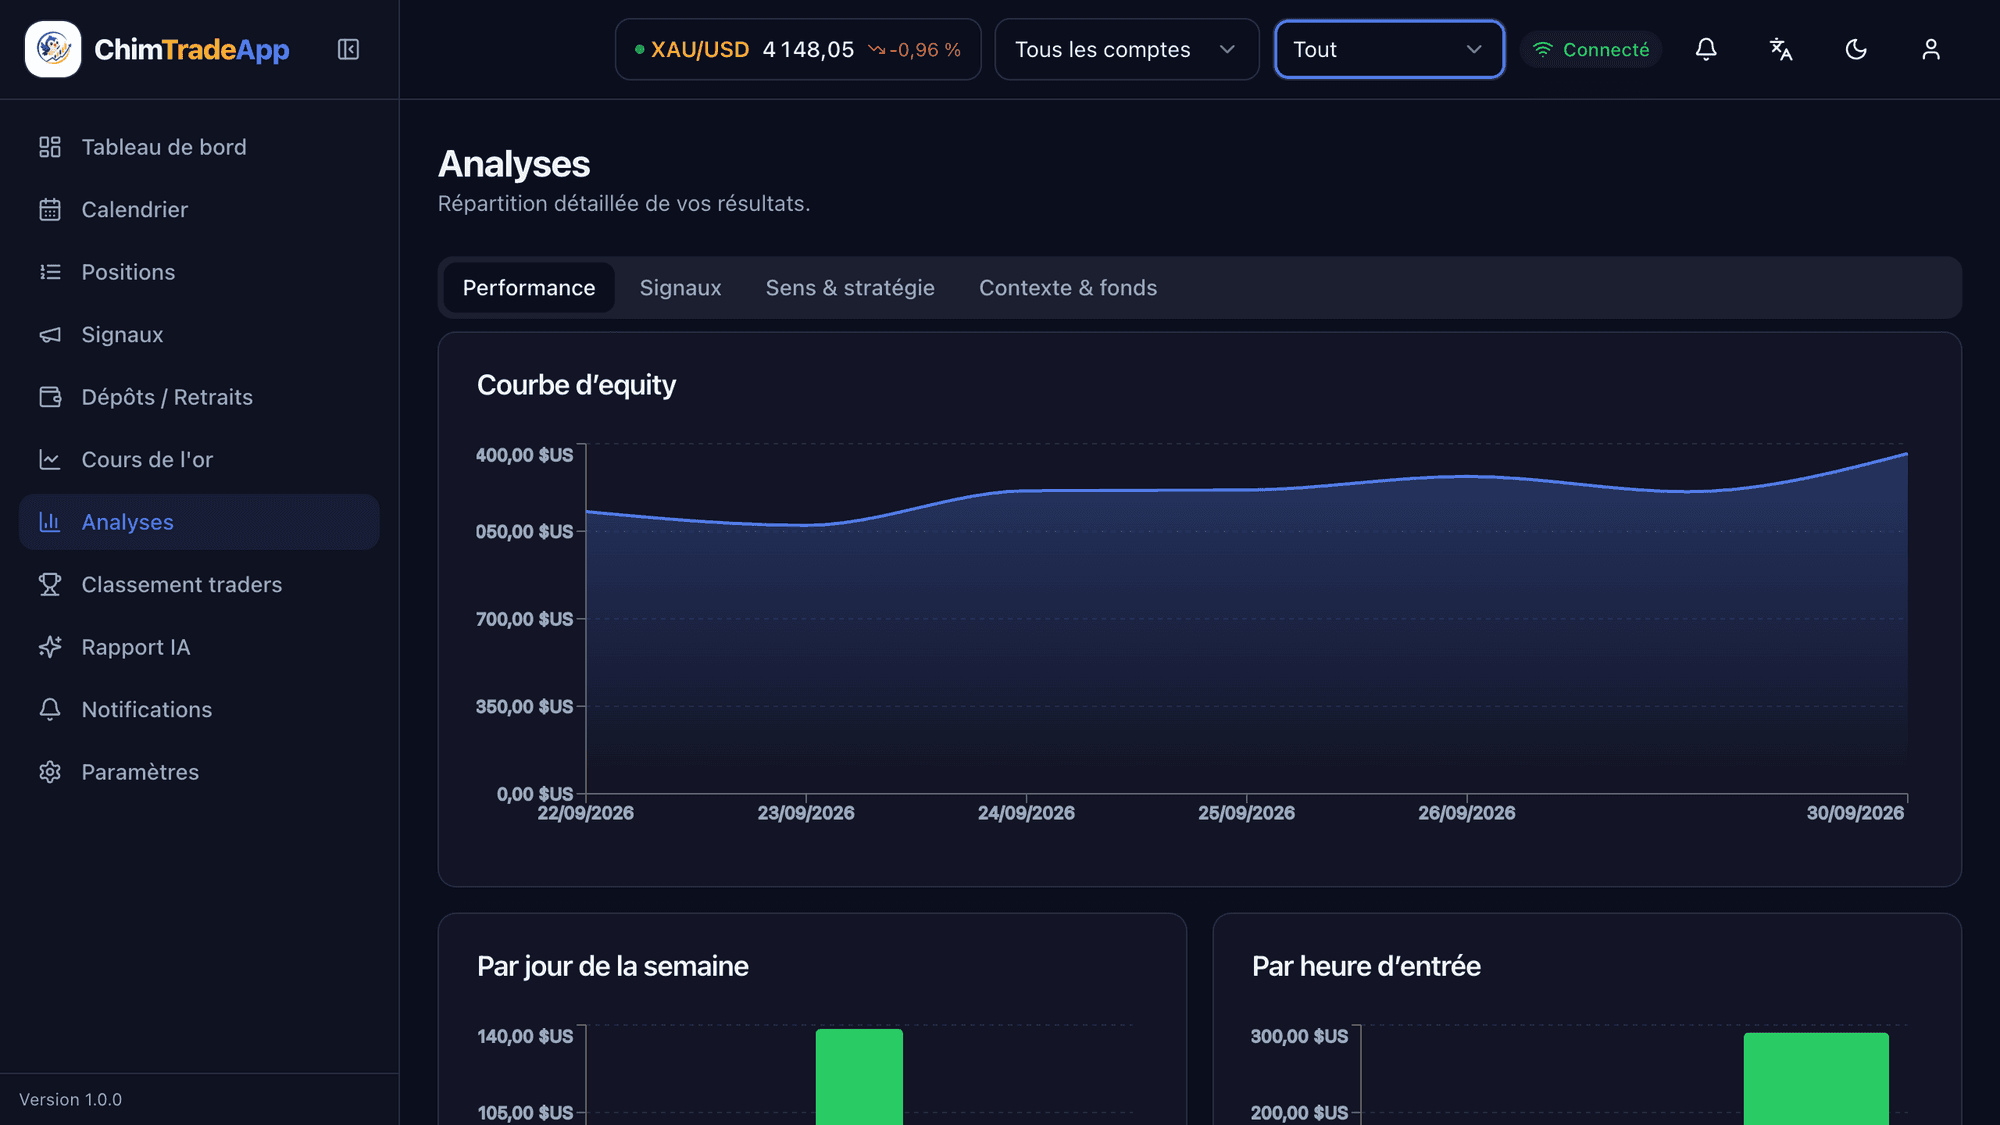Collapse the sidebar with the panel icon
This screenshot has height=1125, width=2000.
point(348,49)
